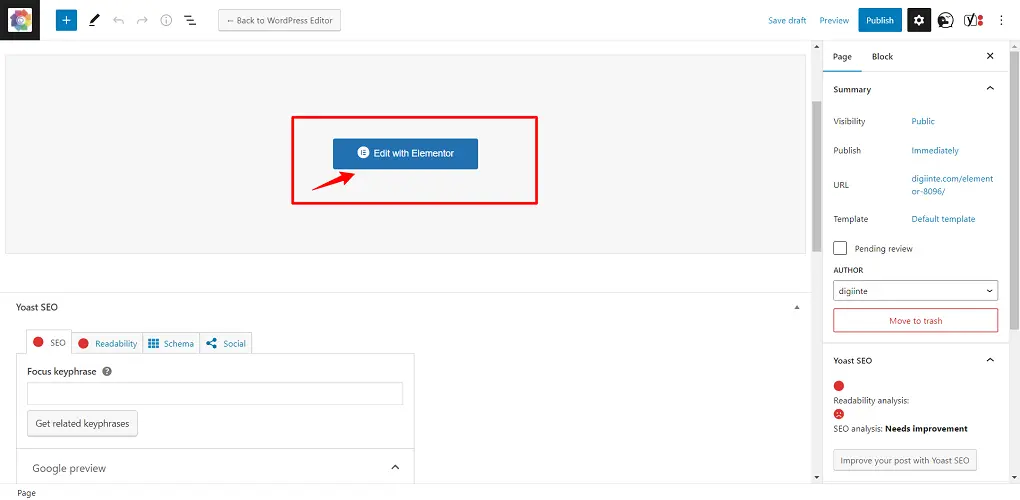Click the Redo arrow
The width and height of the screenshot is (1020, 500).
coord(142,20)
